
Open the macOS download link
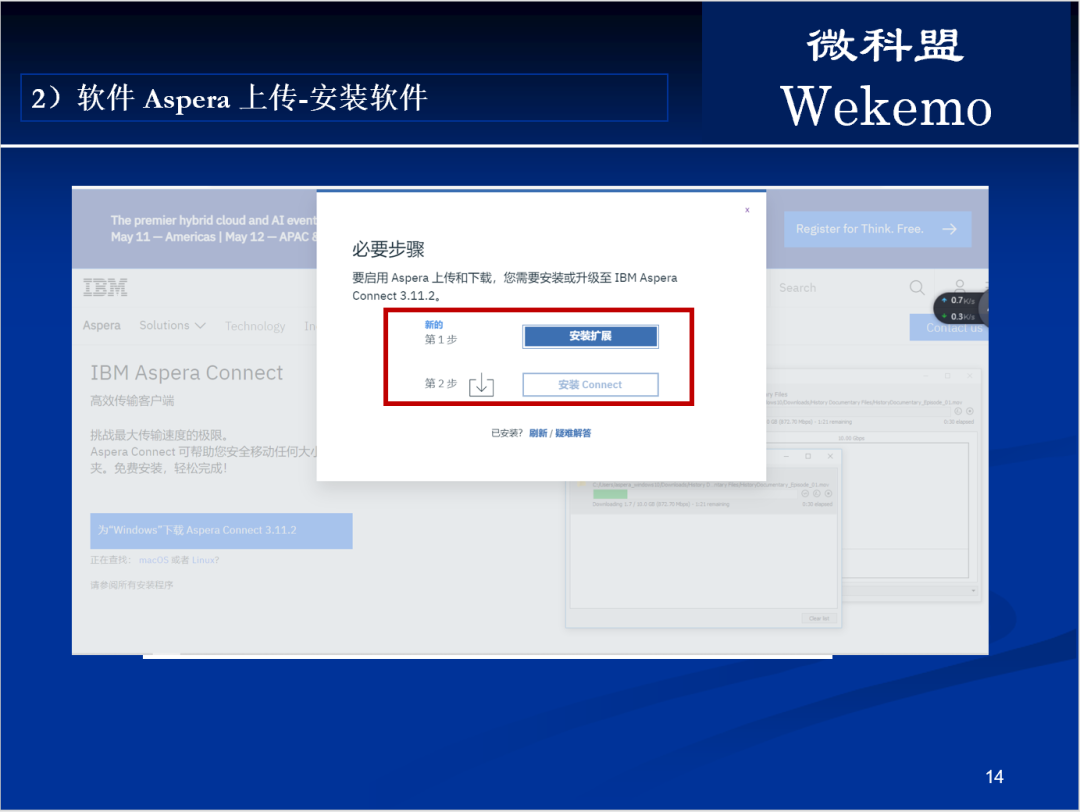pos(154,560)
